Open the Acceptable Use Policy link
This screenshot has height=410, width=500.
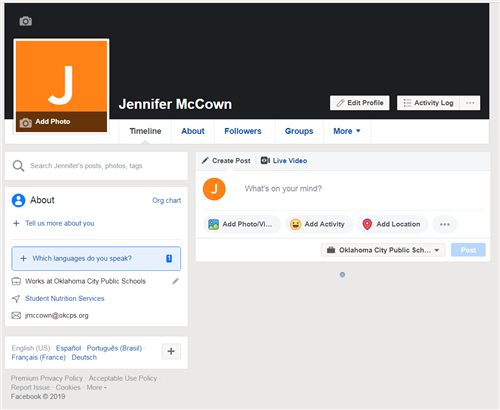coord(123,378)
